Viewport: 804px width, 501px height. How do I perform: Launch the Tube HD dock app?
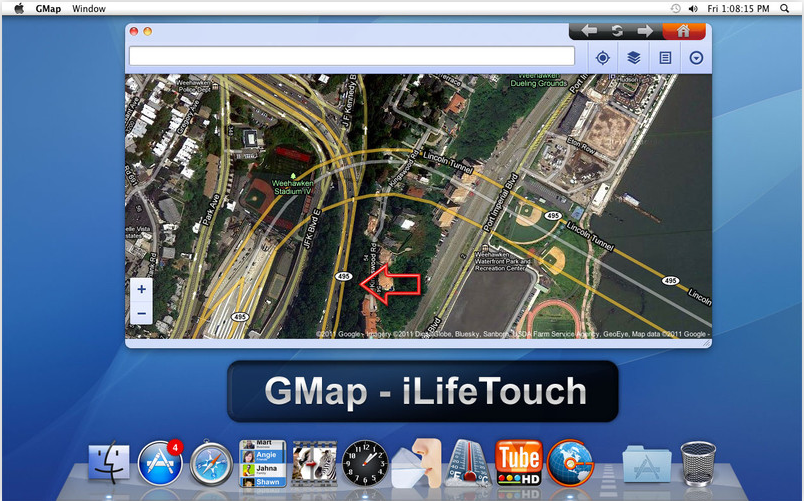pyautogui.click(x=519, y=463)
